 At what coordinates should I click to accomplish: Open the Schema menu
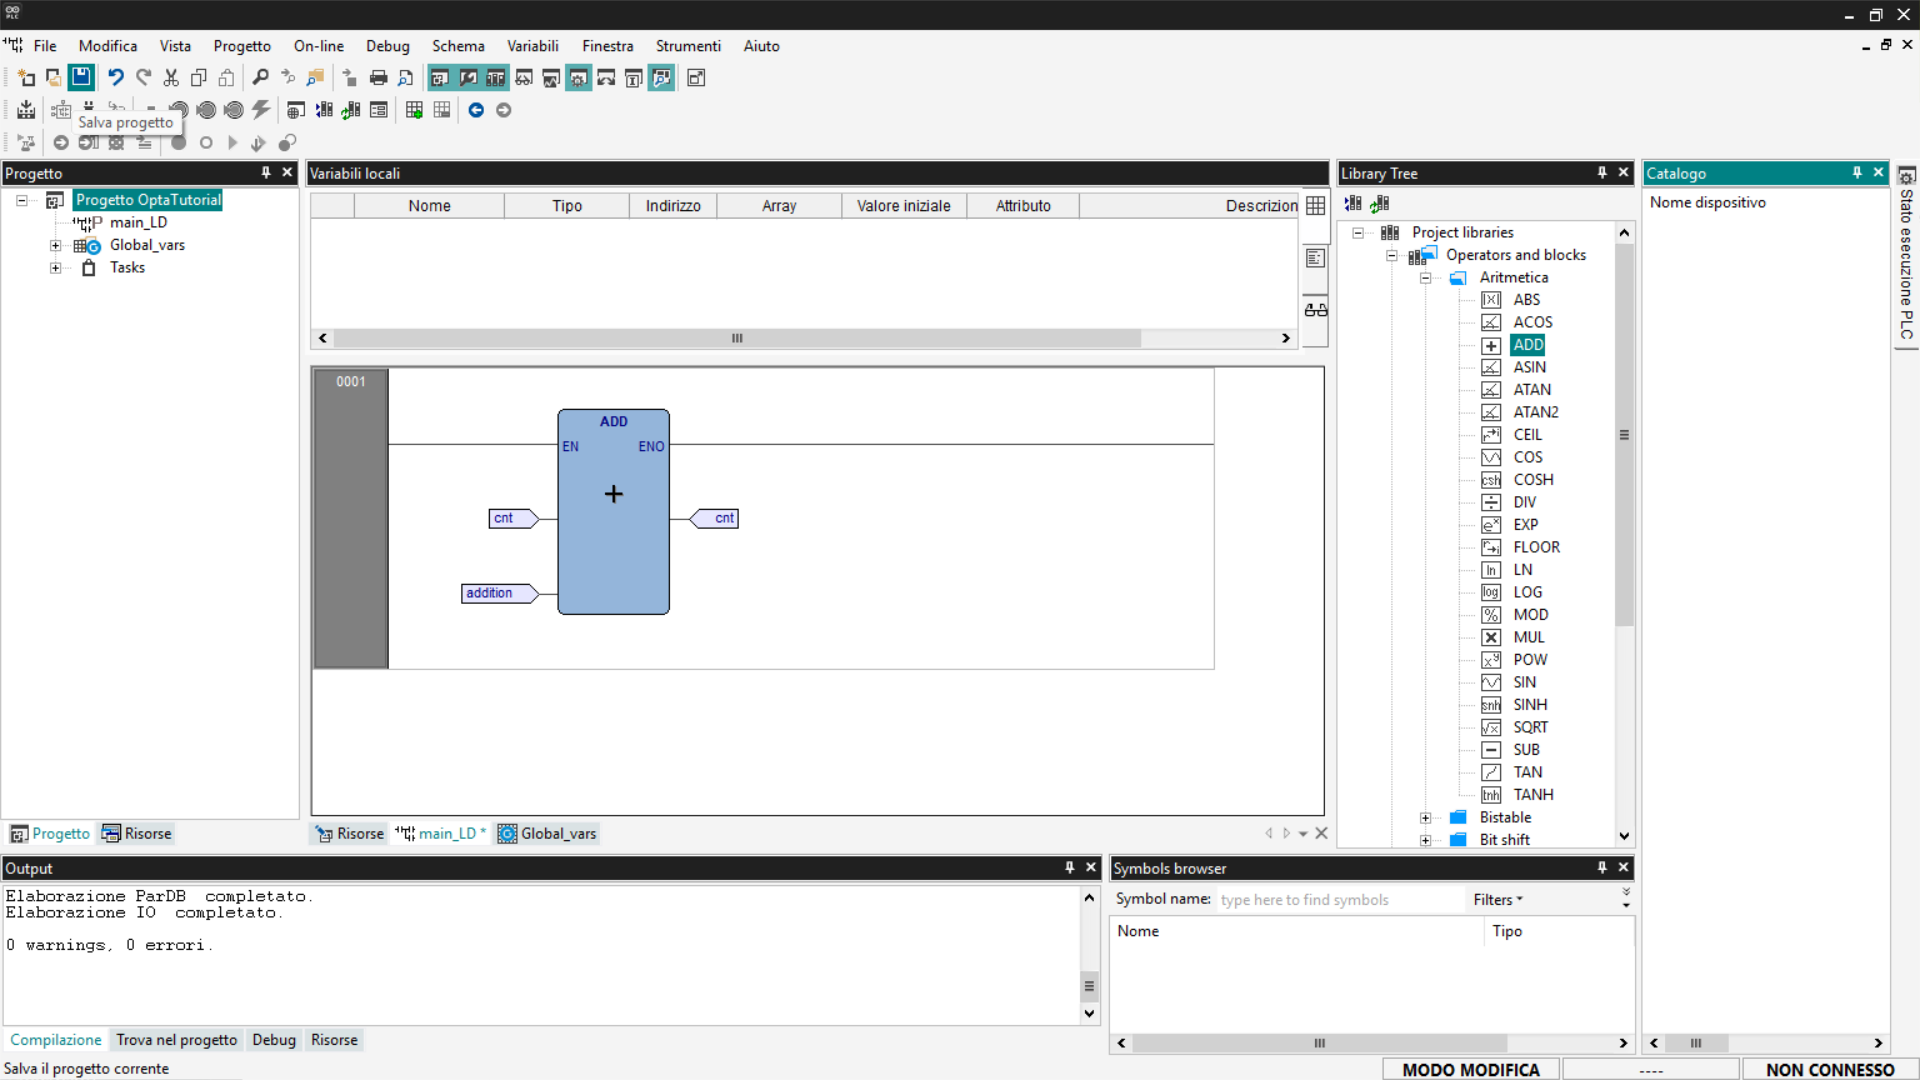(x=457, y=46)
